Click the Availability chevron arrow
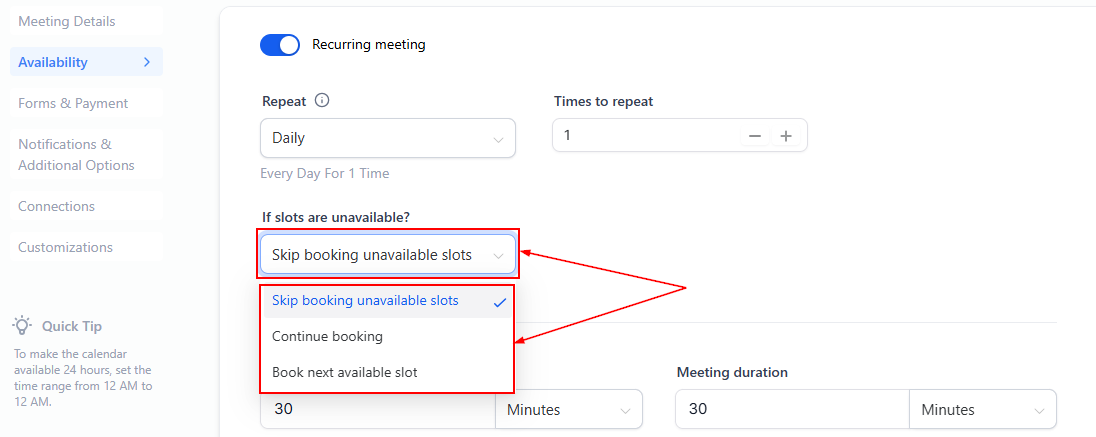Image resolution: width=1096 pixels, height=437 pixels. tap(147, 62)
